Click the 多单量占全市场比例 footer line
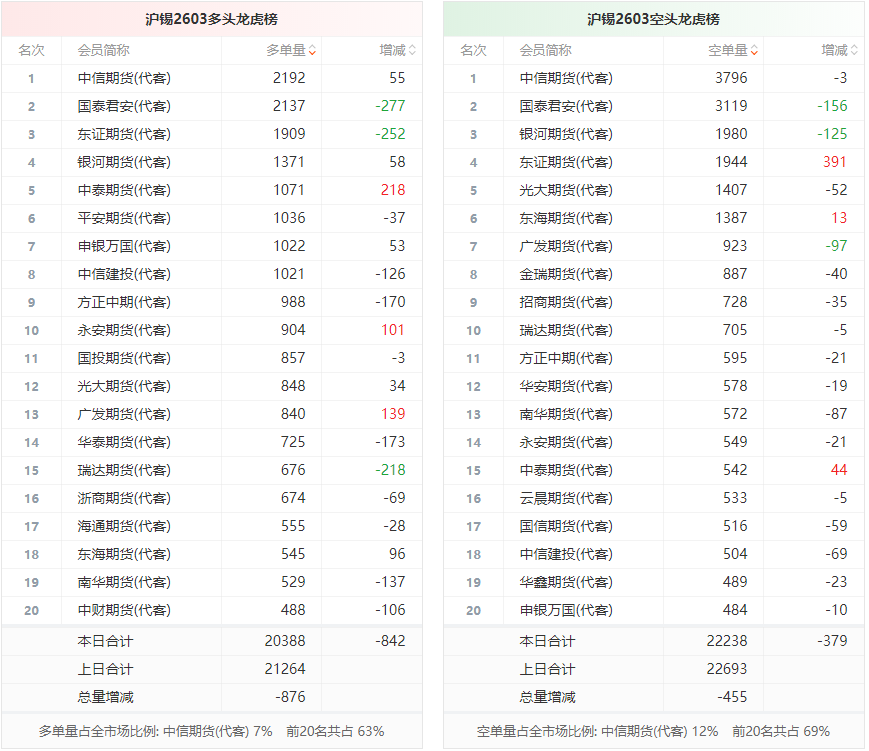 coord(211,732)
